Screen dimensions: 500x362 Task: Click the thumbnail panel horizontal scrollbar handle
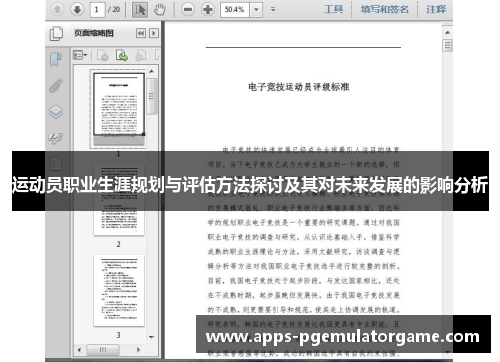103,350
